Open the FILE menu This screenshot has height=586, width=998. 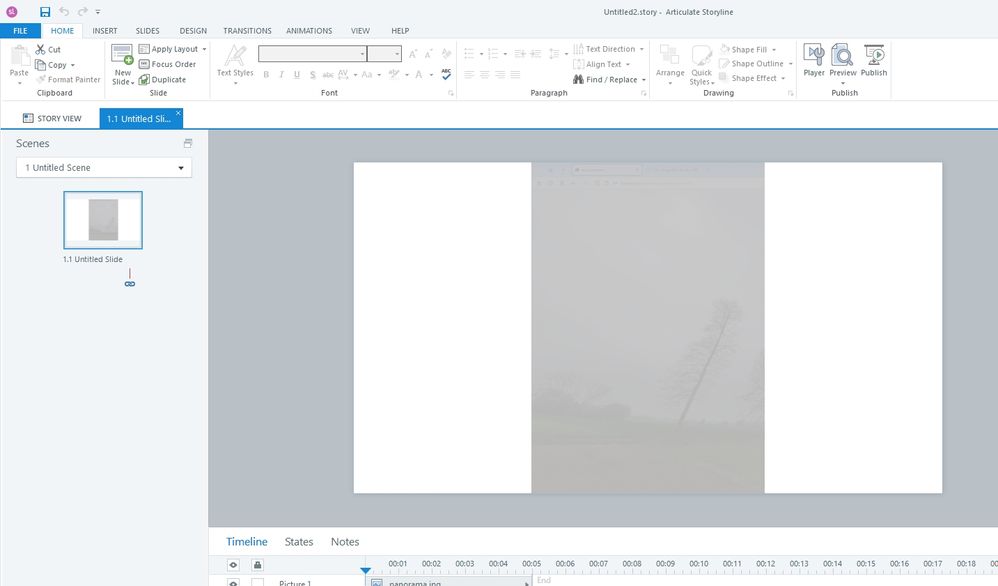tap(20, 31)
